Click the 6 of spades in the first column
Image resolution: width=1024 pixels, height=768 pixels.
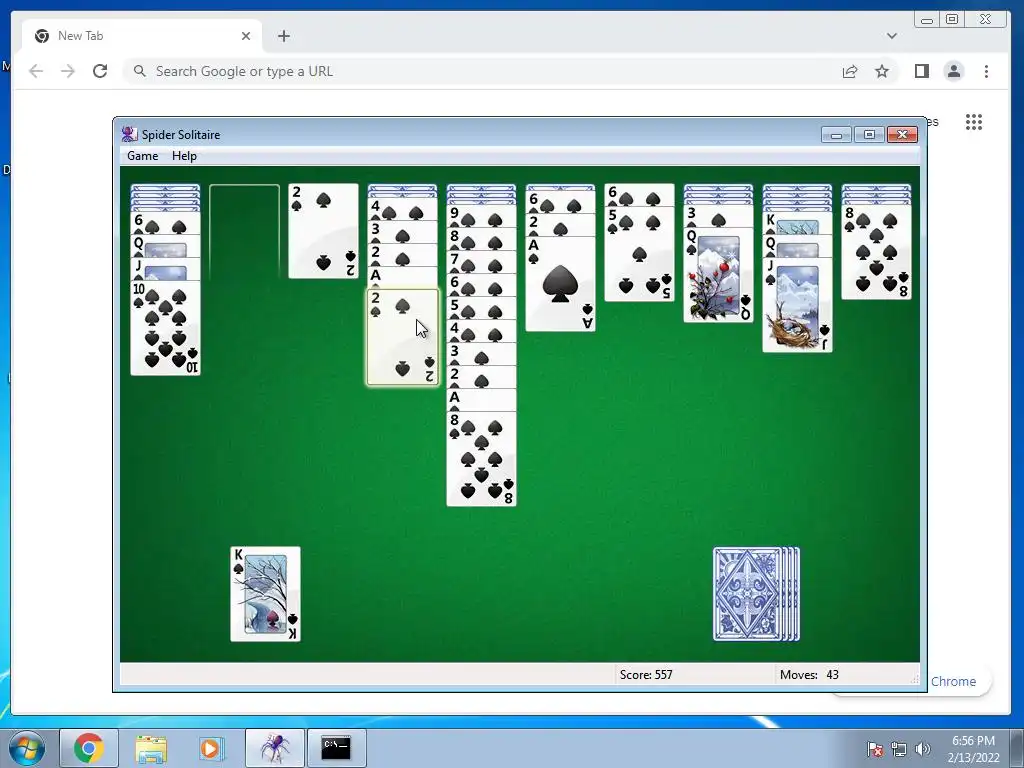click(x=165, y=223)
